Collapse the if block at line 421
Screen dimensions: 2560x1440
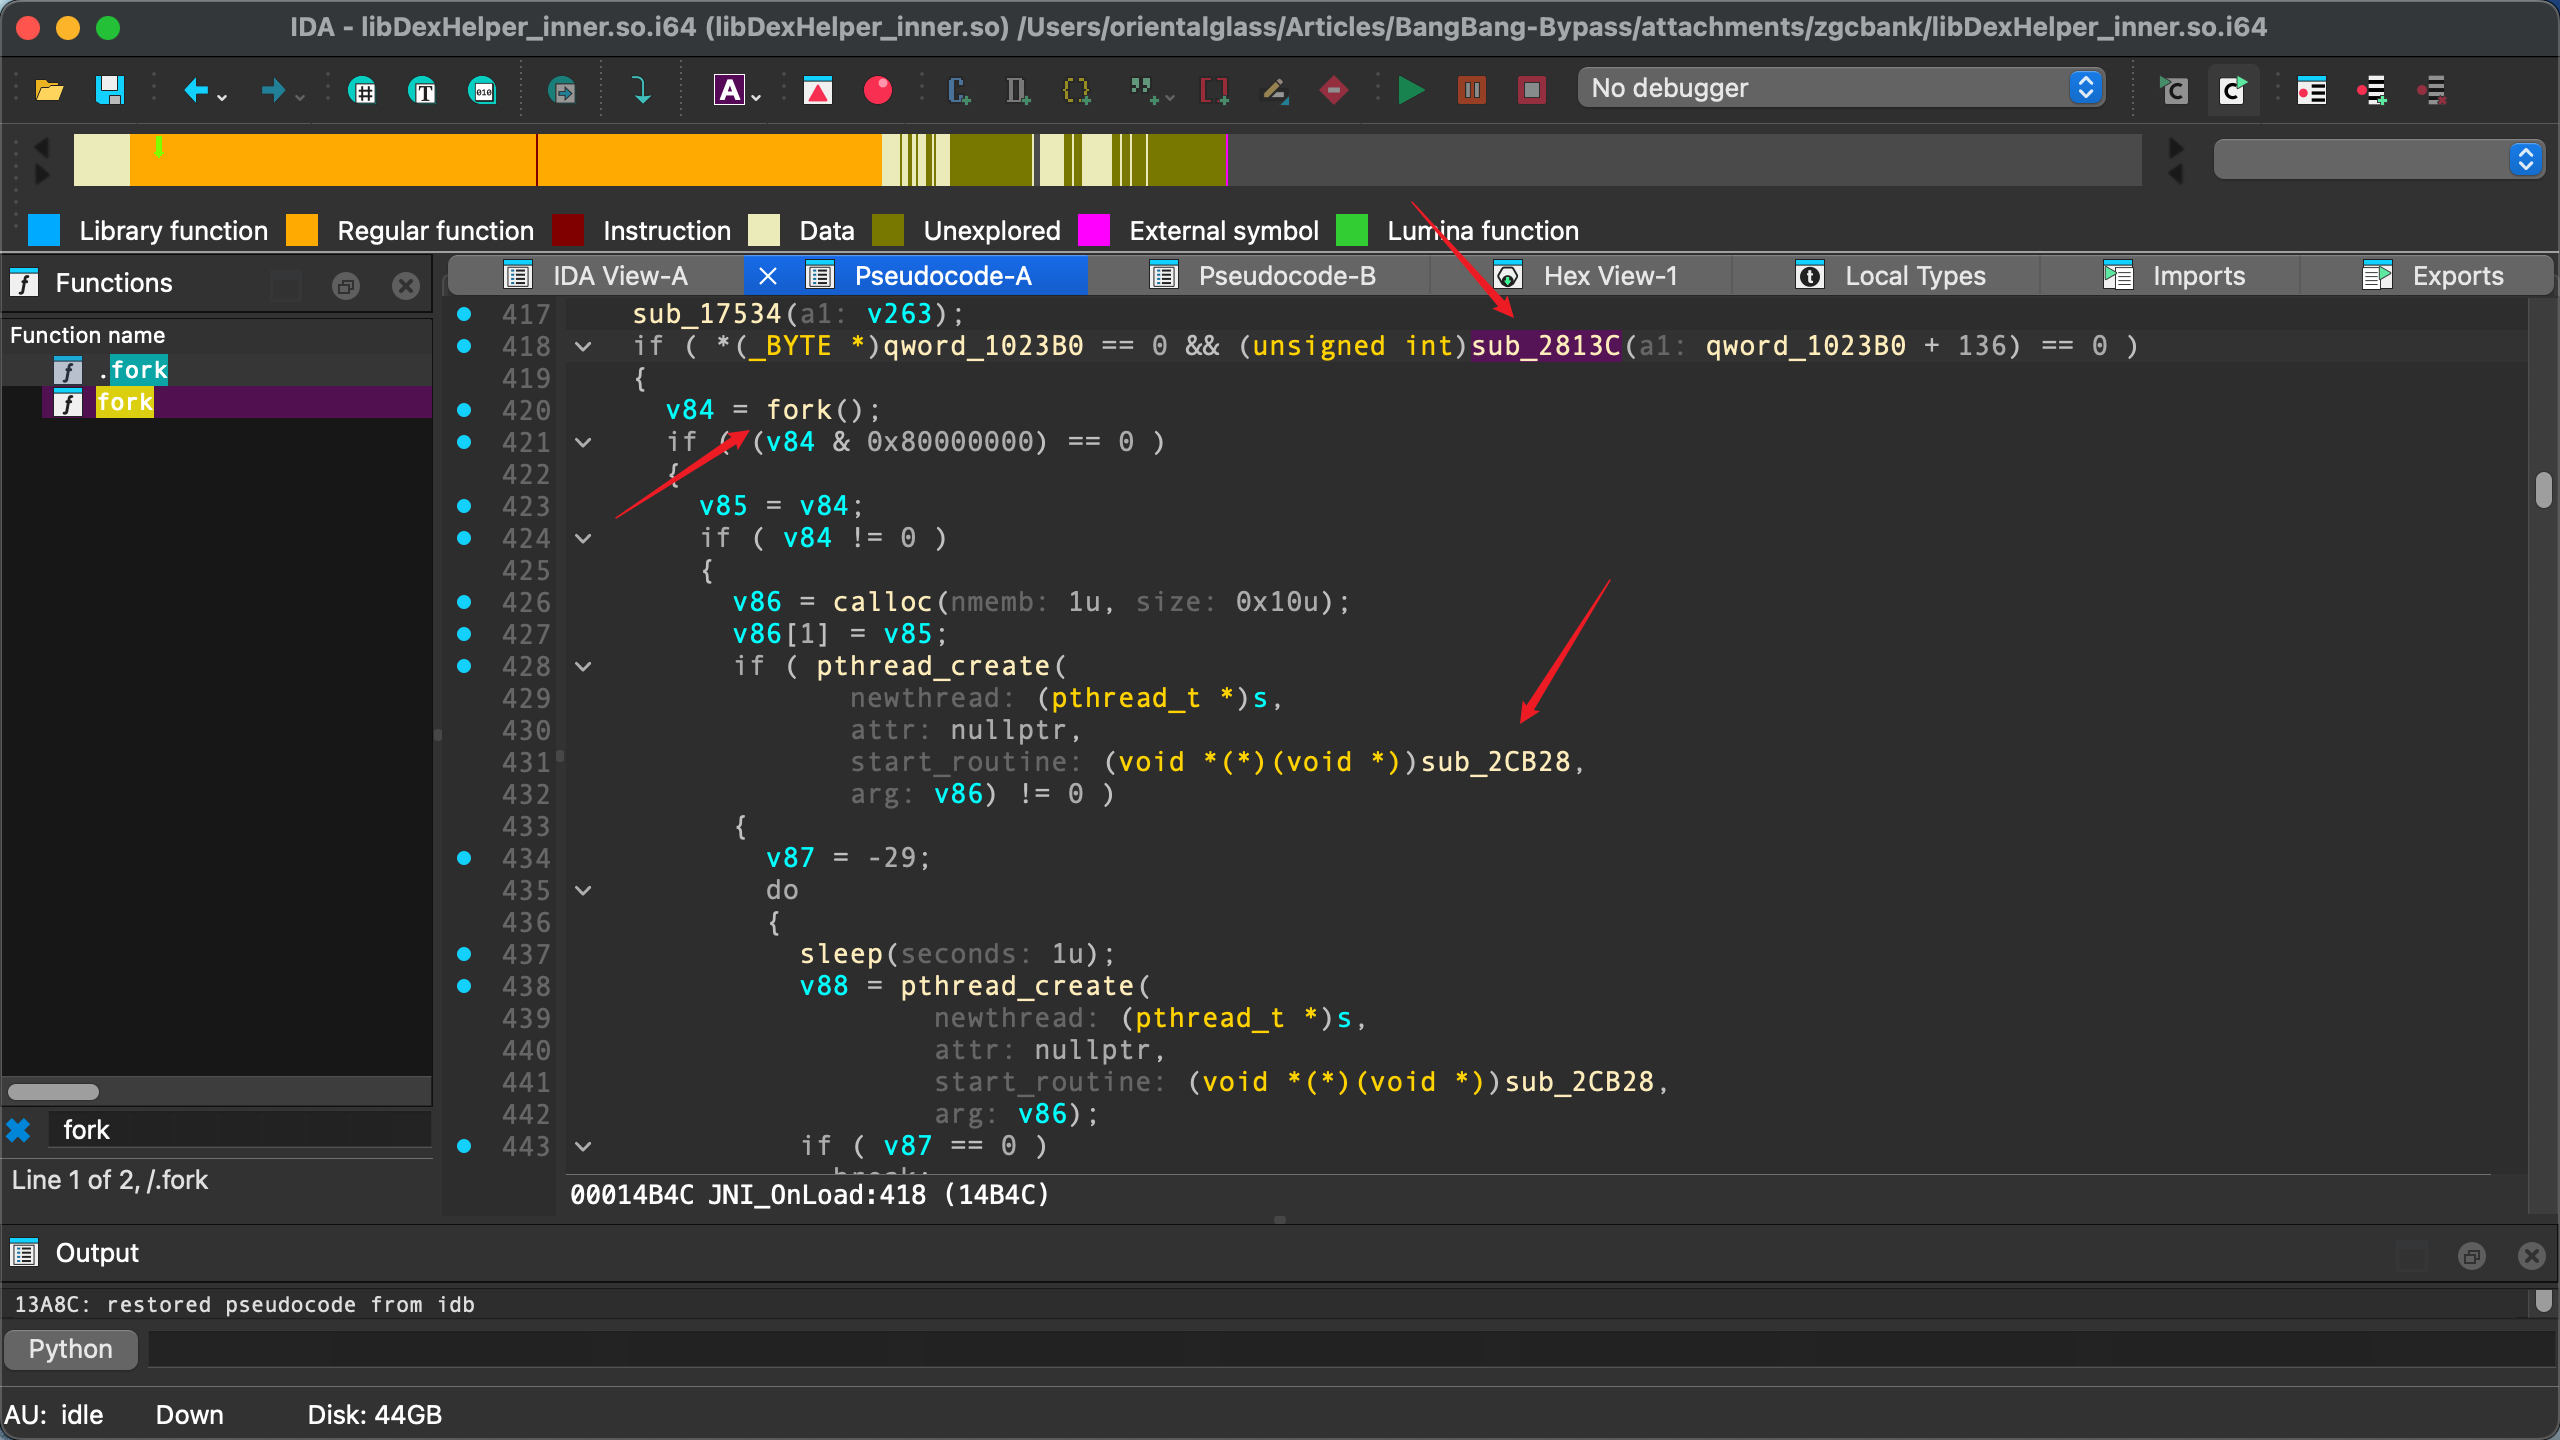click(583, 443)
